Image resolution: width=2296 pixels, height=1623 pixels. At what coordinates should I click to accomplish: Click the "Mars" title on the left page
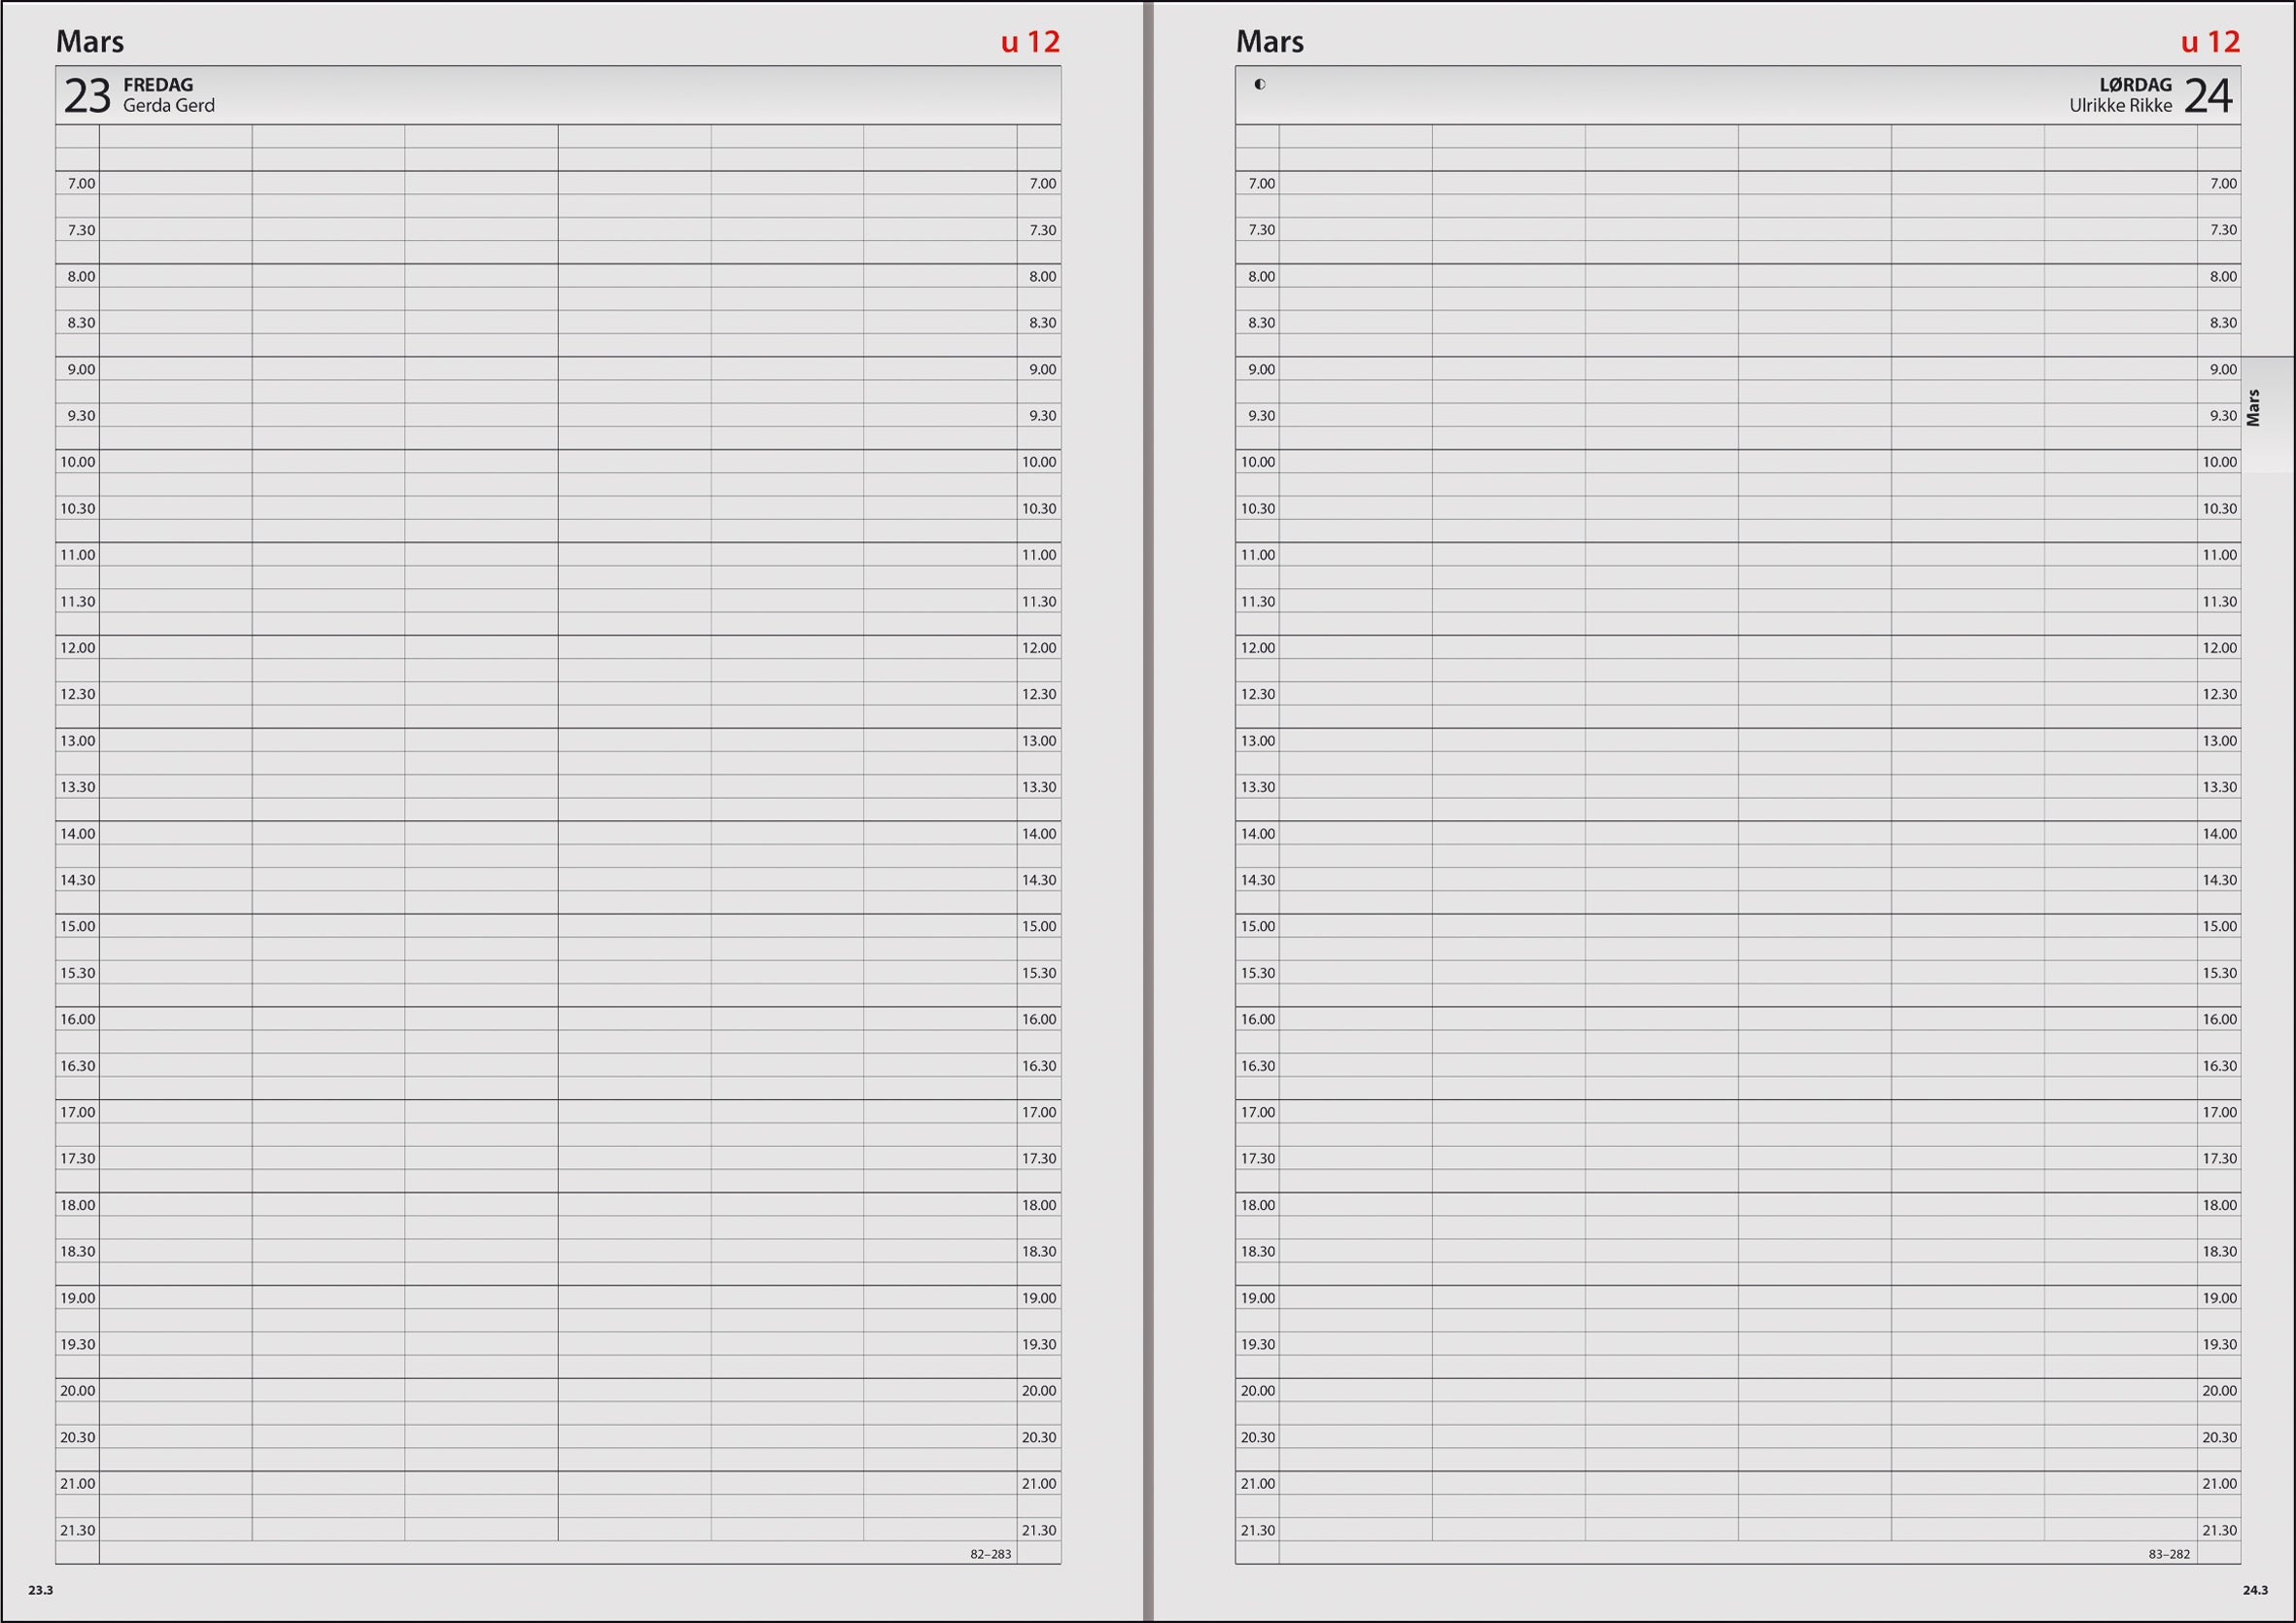click(x=90, y=42)
